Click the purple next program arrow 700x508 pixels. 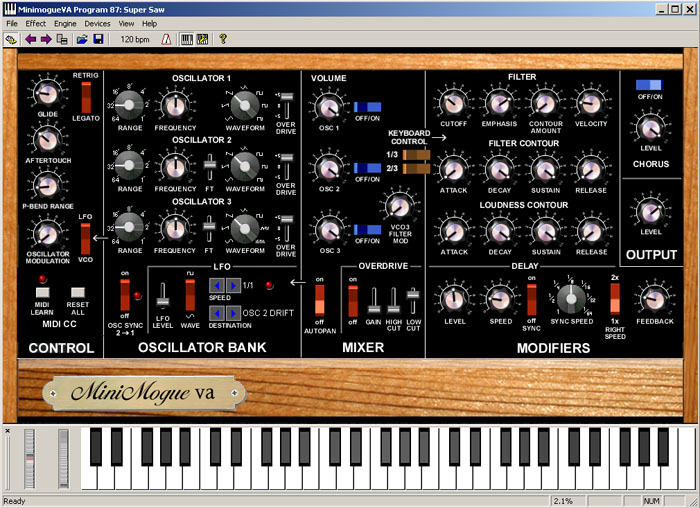coord(46,39)
